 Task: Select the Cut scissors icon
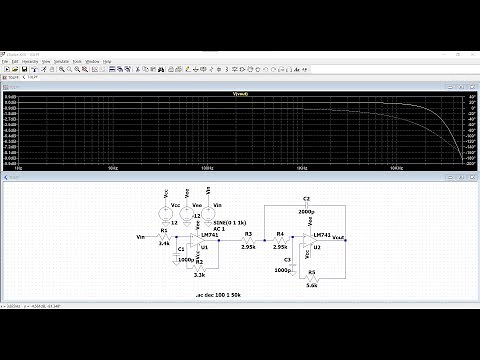pyautogui.click(x=137, y=69)
